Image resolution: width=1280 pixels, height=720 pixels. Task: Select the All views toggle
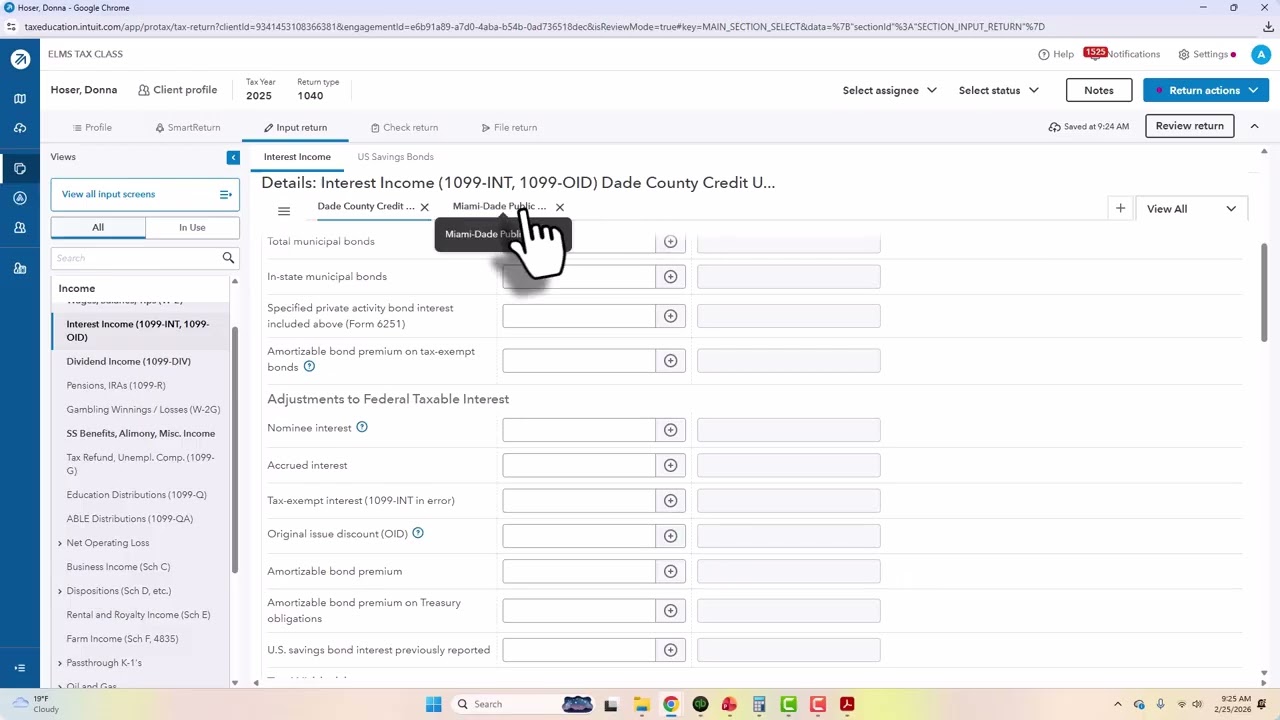click(98, 227)
